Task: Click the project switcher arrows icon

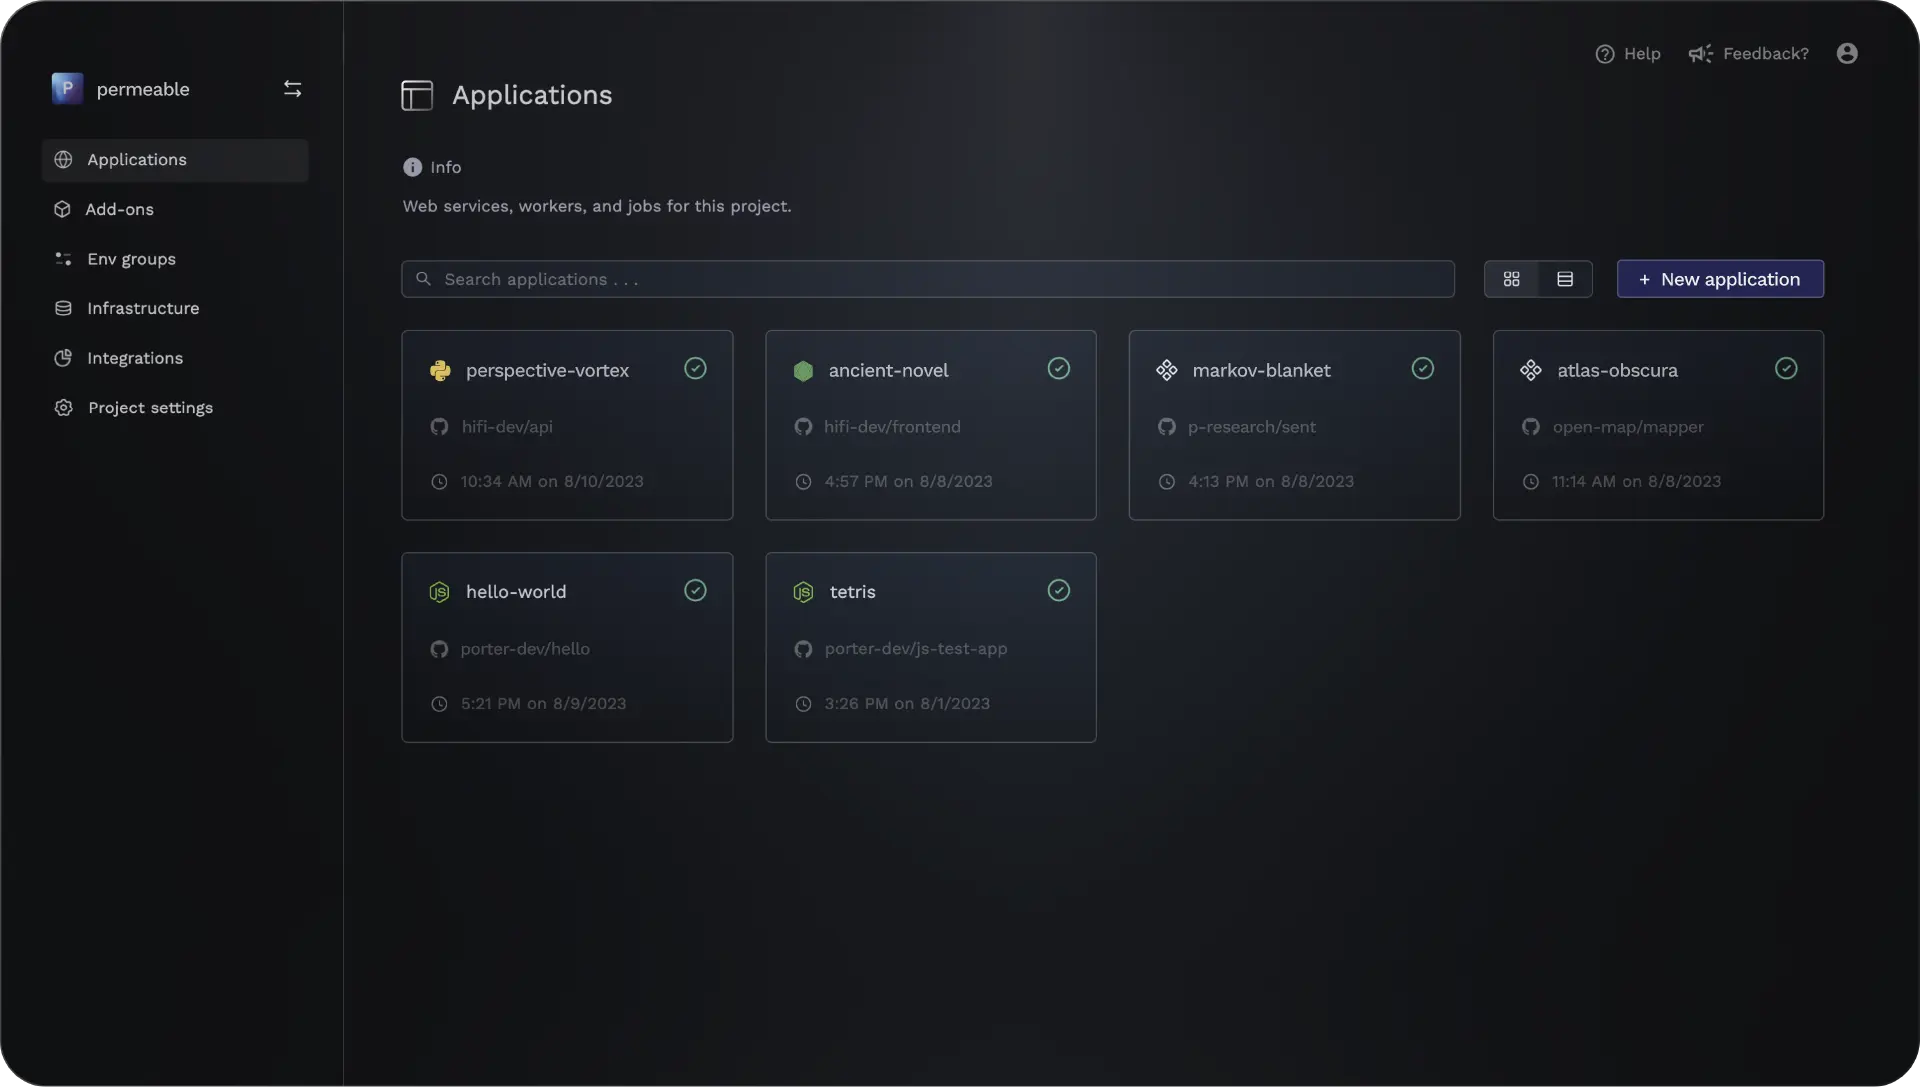Action: tap(292, 89)
